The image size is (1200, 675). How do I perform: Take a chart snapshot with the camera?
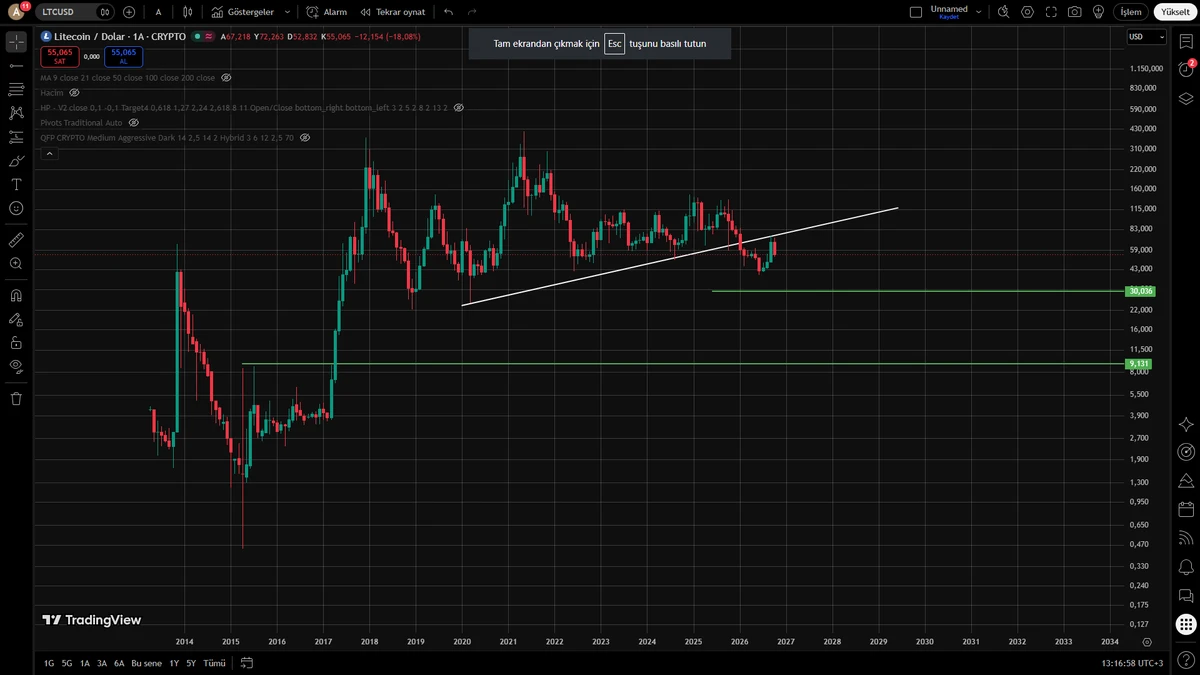[1074, 12]
